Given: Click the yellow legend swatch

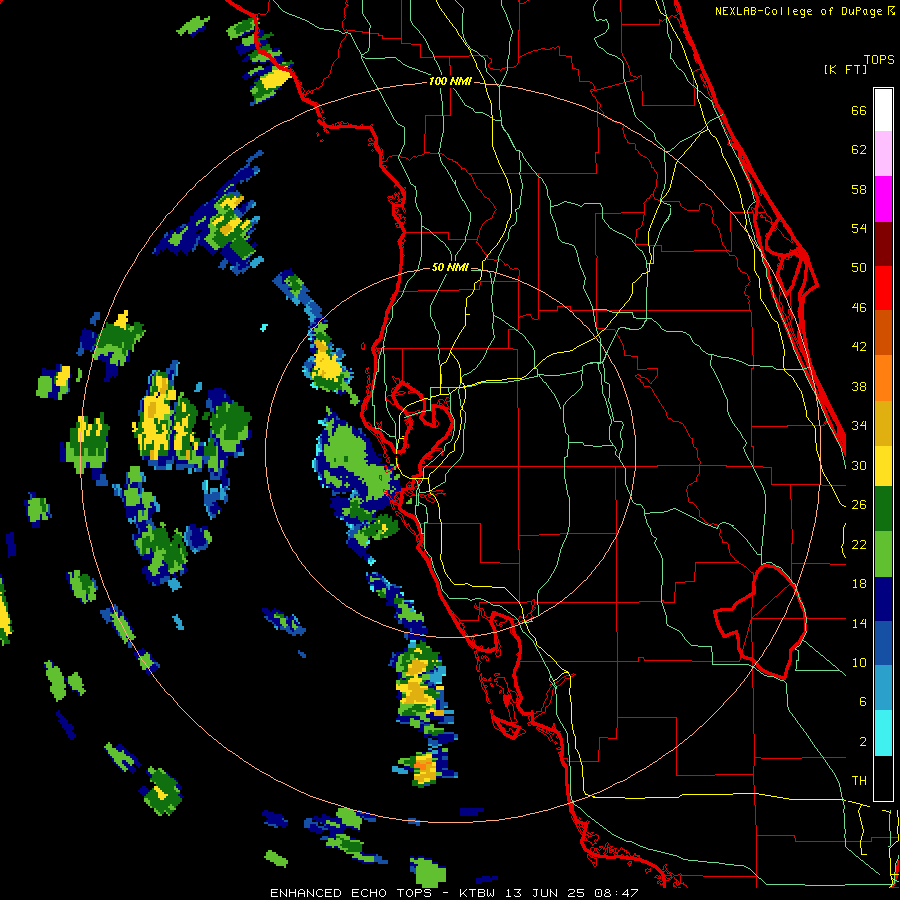Looking at the screenshot, I should click(883, 466).
